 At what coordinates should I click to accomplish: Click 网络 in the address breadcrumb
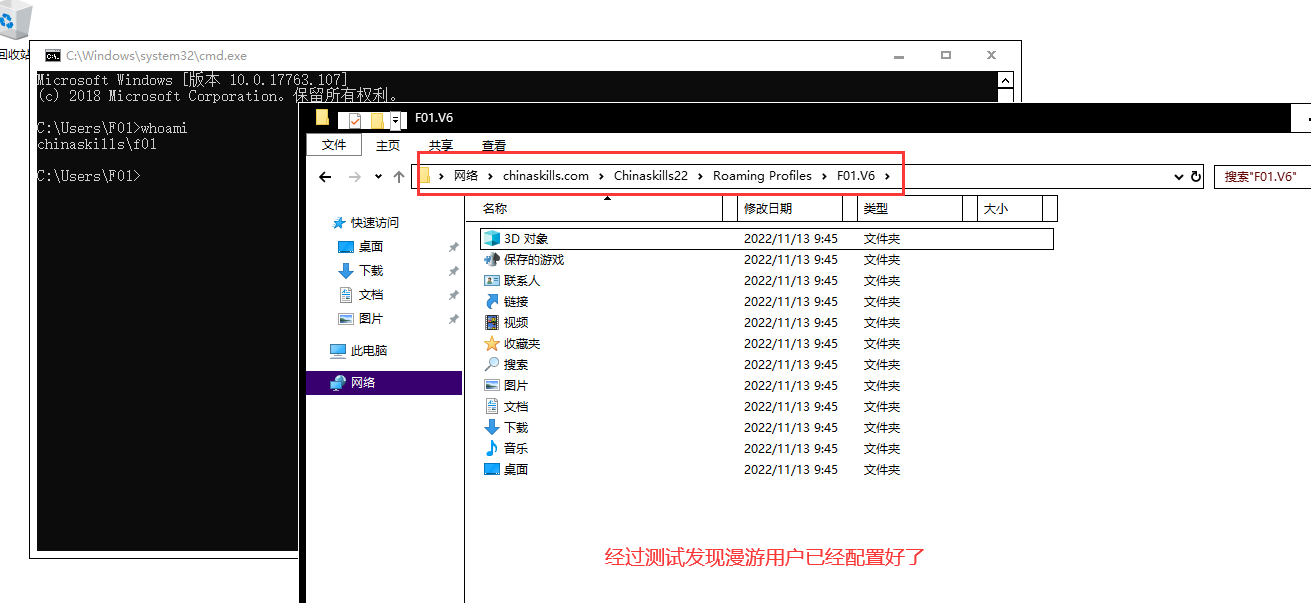[466, 176]
